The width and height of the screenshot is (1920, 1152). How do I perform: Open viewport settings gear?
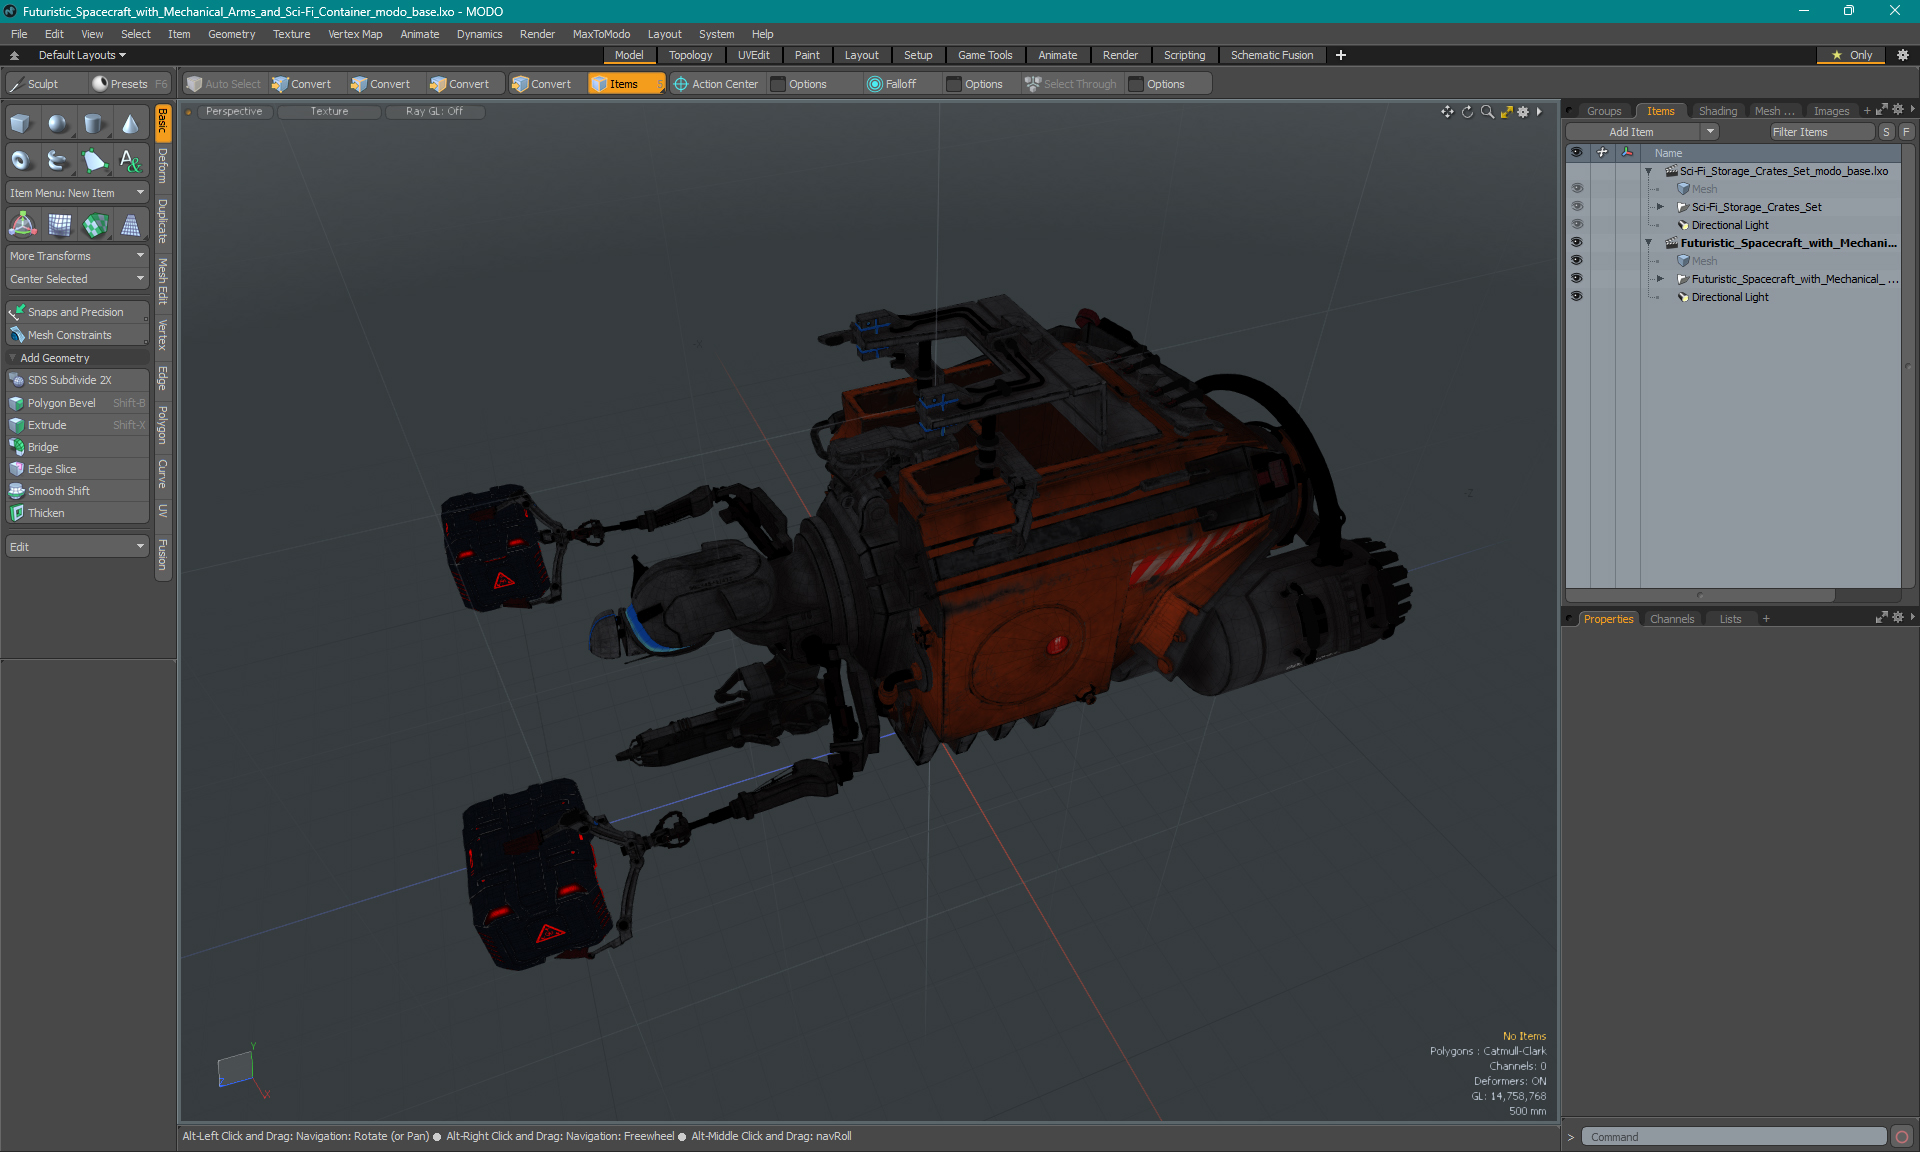pyautogui.click(x=1523, y=112)
